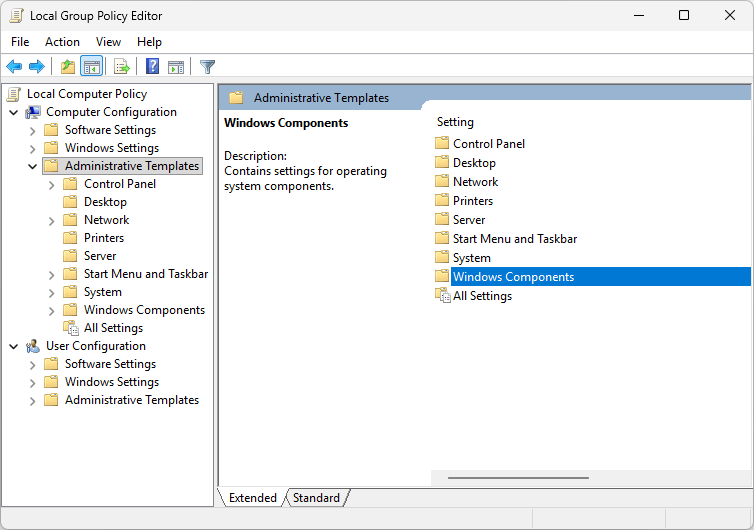The height and width of the screenshot is (530, 754).
Task: Click the horizontal scrollbar in right pane
Action: point(518,478)
